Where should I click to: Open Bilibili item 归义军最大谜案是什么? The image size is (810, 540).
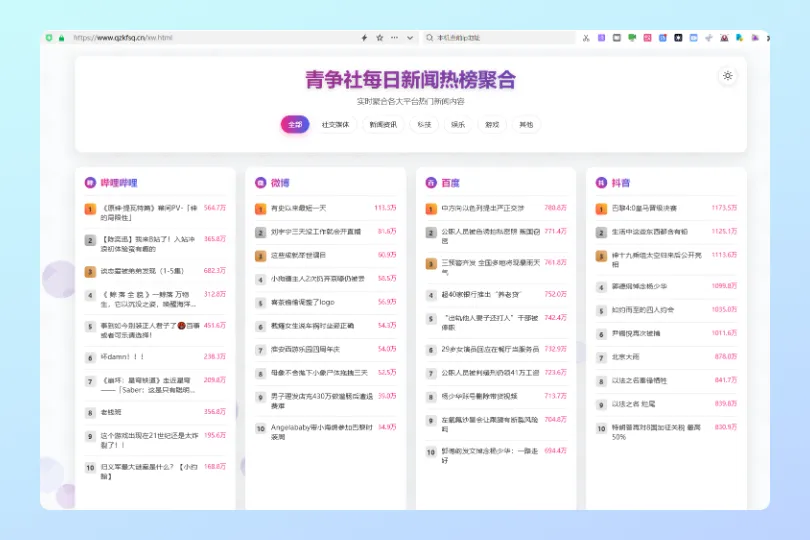tap(149, 471)
